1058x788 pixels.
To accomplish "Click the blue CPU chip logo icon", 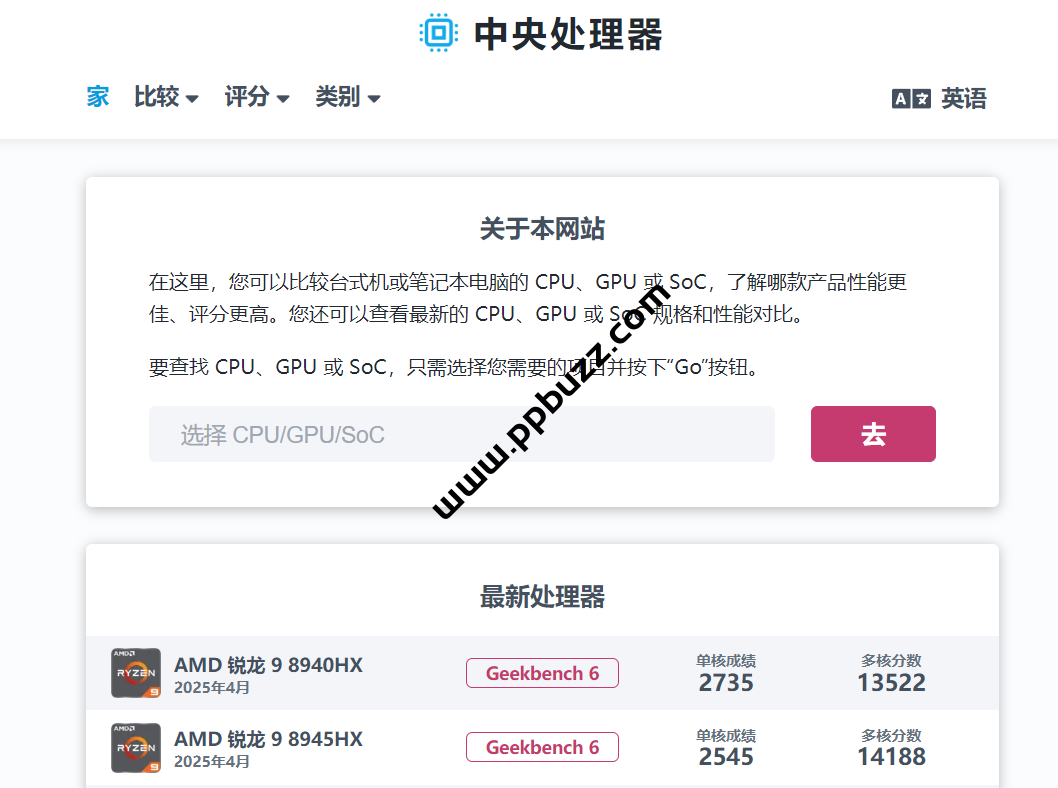I will click(x=439, y=32).
